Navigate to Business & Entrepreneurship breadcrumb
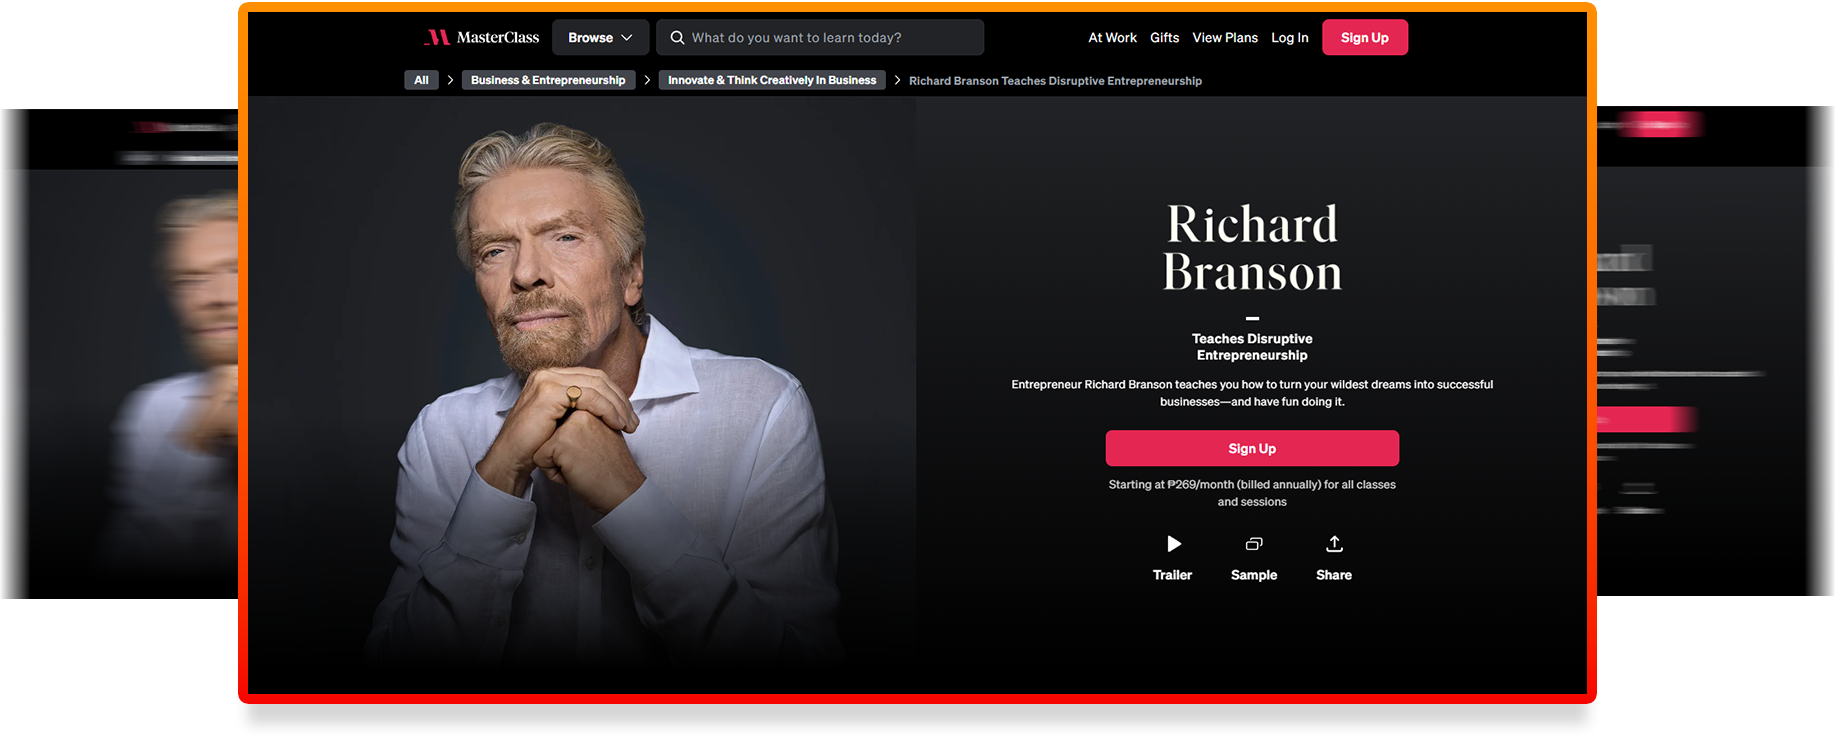 point(547,80)
